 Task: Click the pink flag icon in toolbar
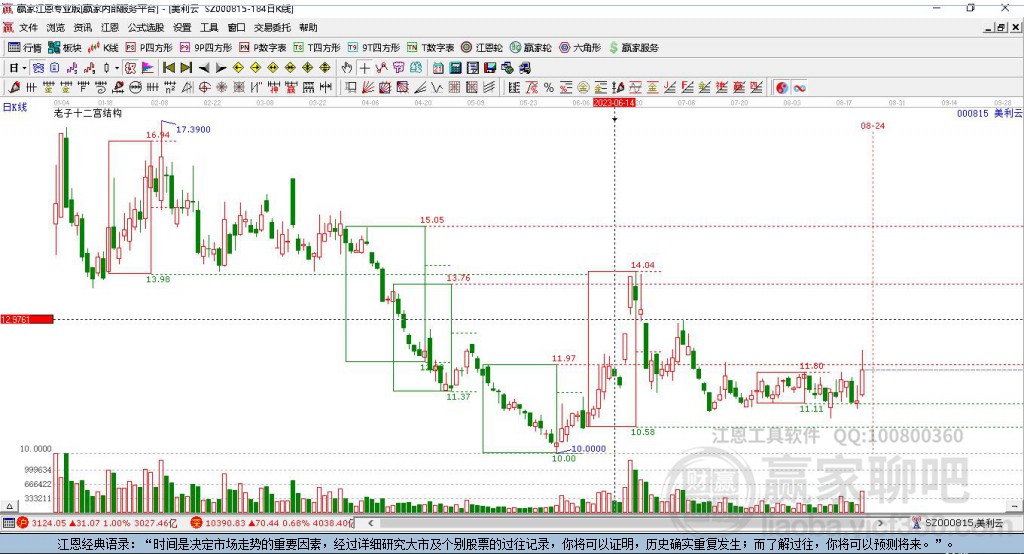pos(148,68)
